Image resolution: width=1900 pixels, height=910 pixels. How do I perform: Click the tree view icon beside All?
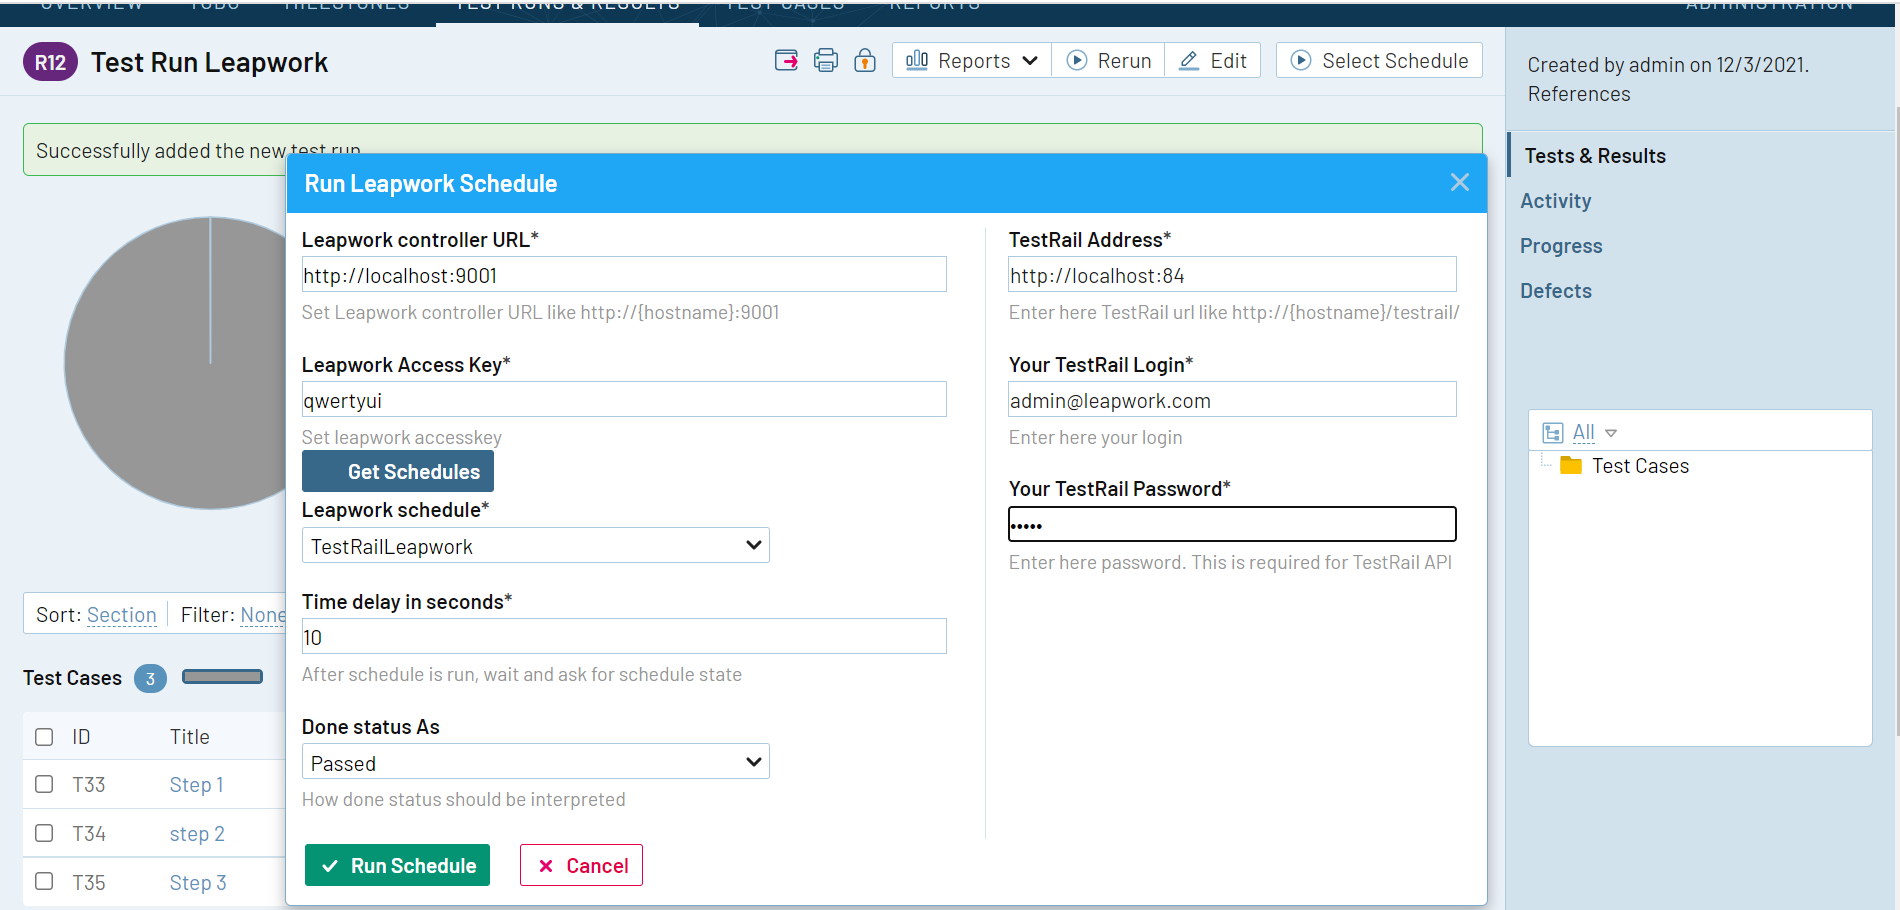(1552, 433)
